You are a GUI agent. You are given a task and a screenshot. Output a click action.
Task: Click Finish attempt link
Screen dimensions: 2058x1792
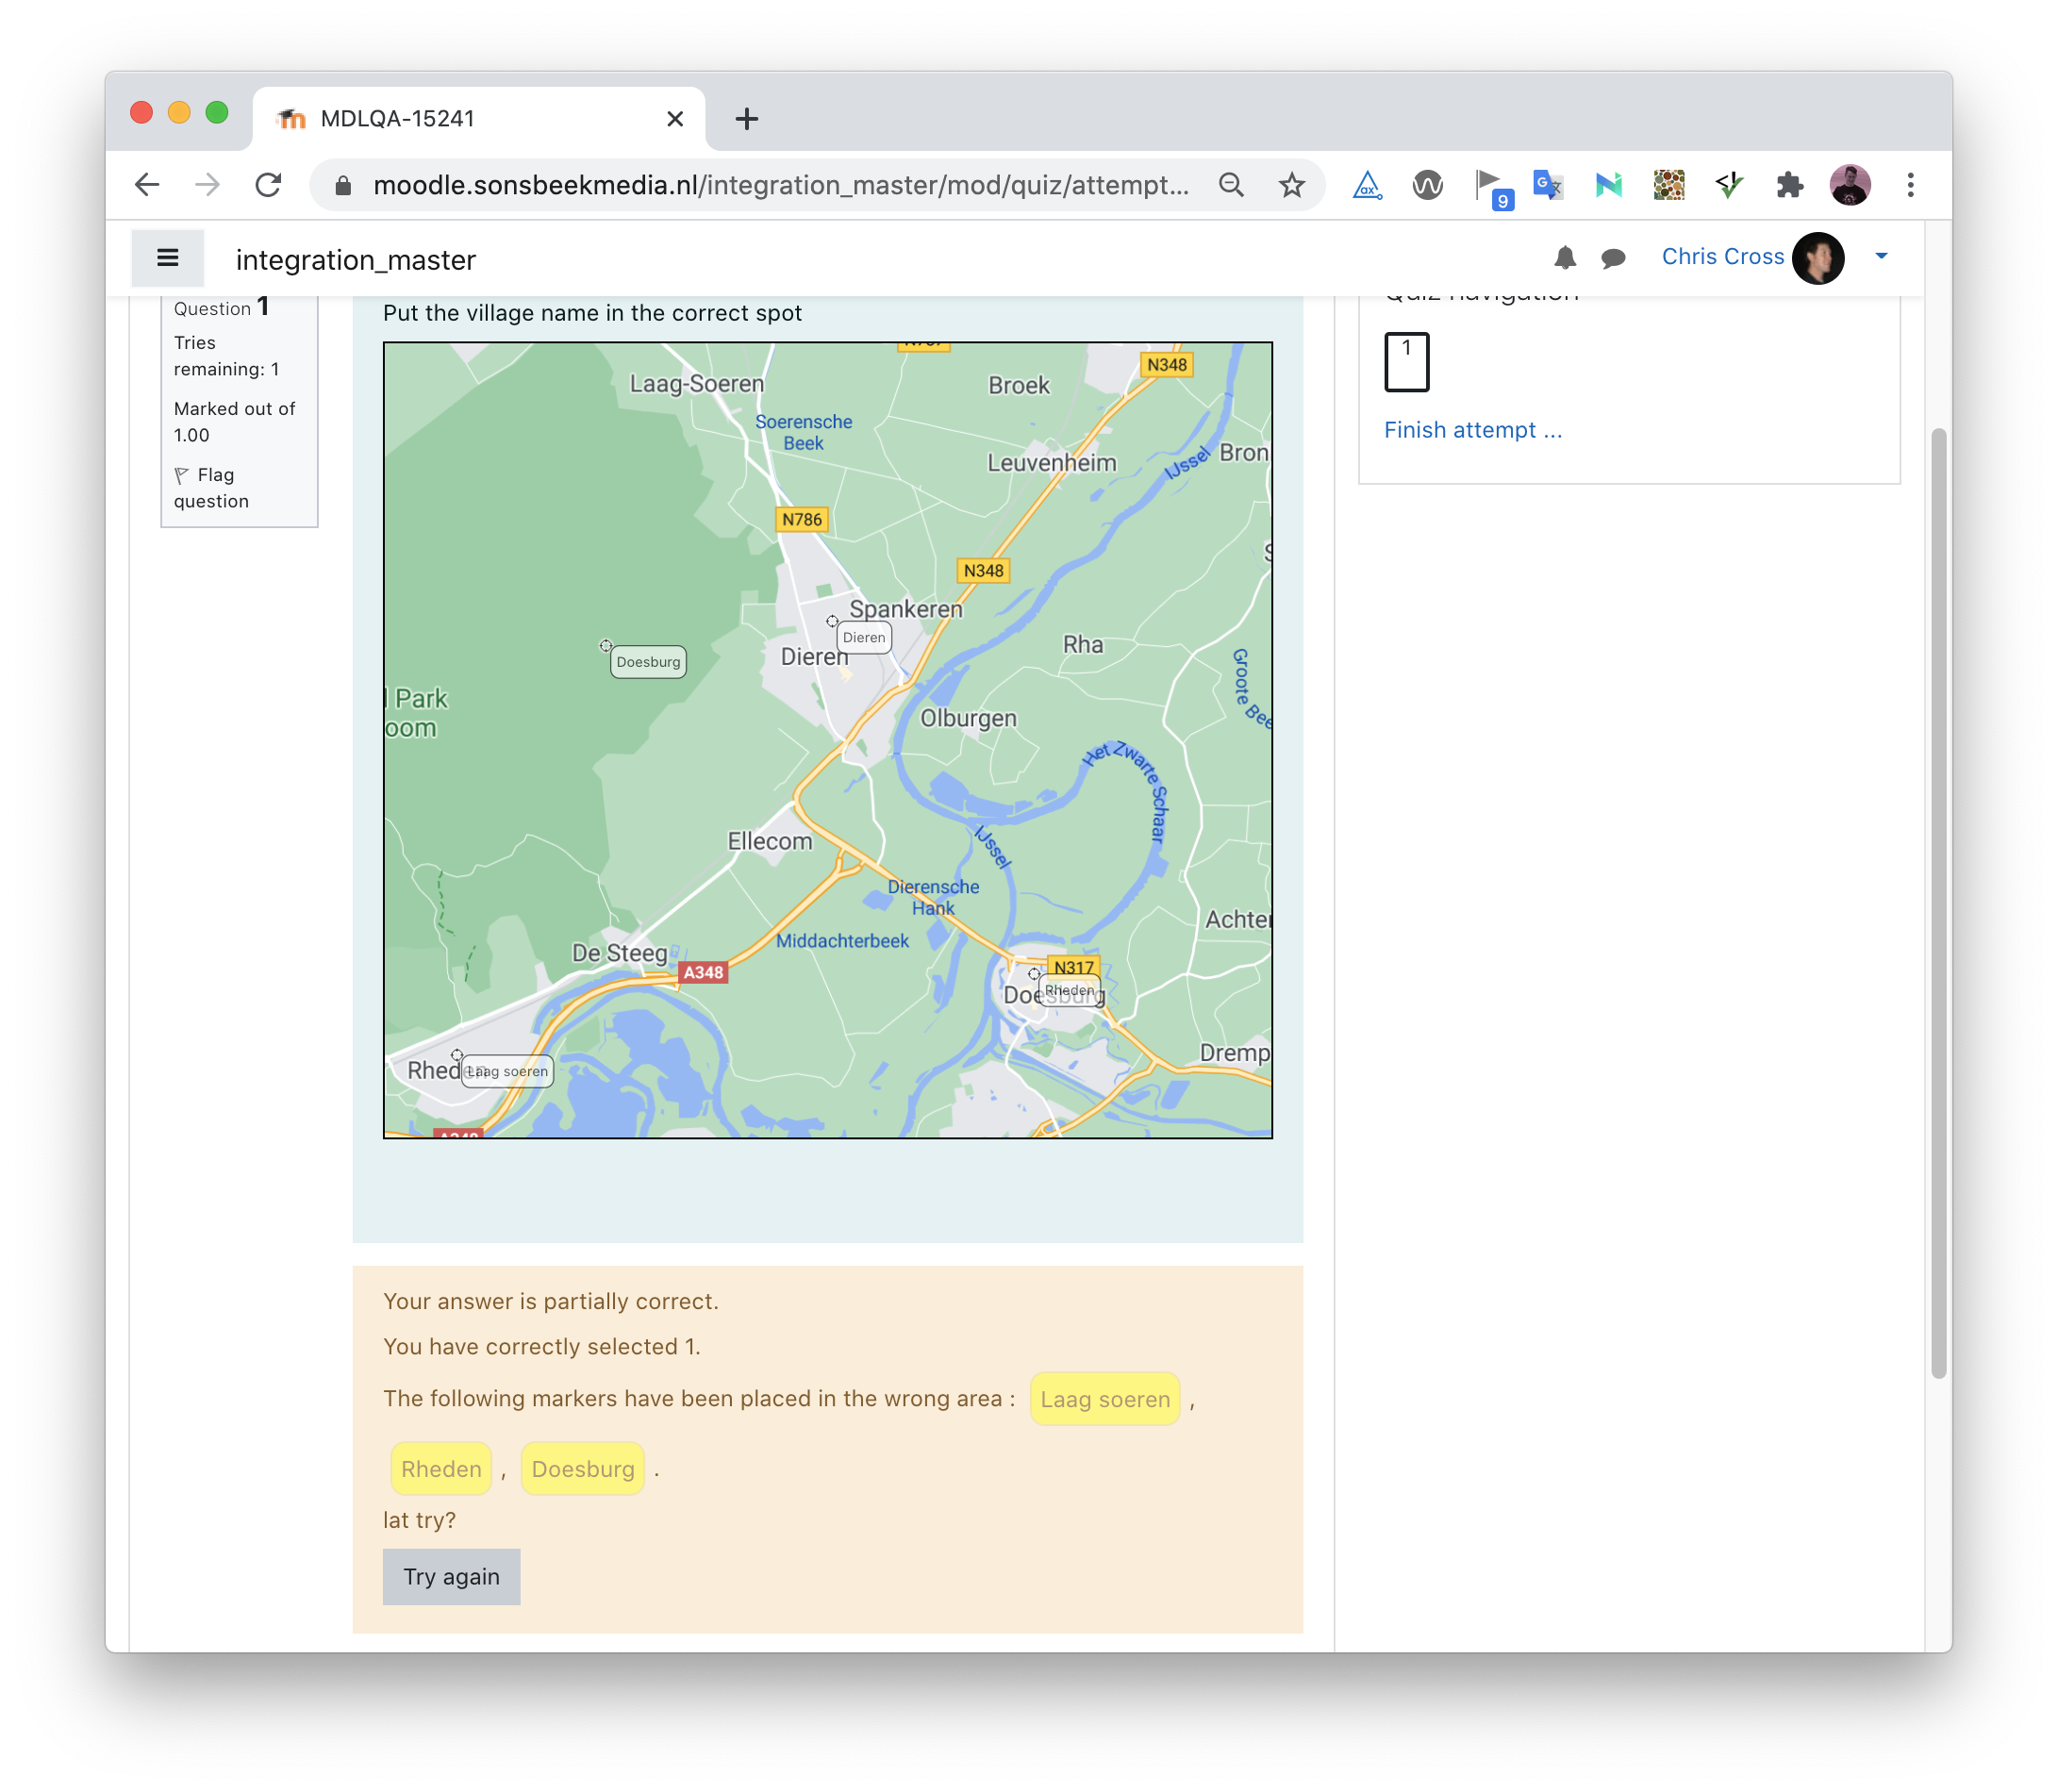point(1473,430)
